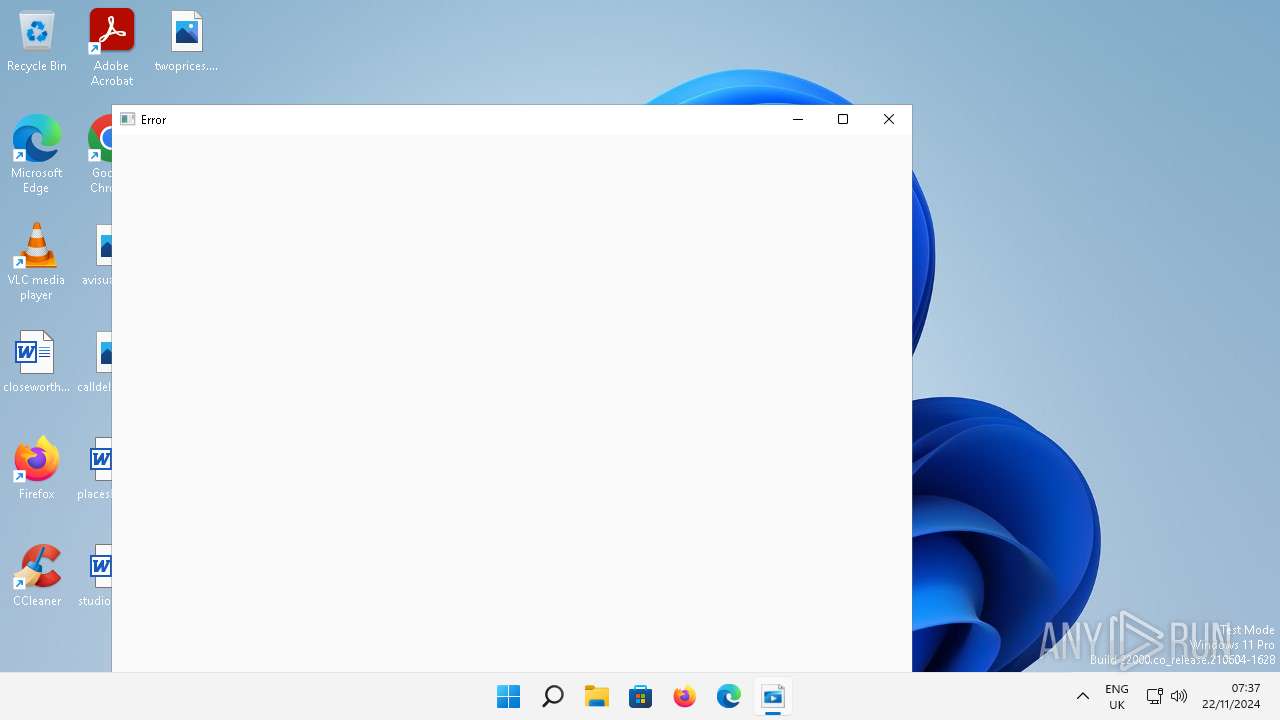Viewport: 1280px width, 720px height.
Task: Open volume tray icon
Action: click(x=1179, y=696)
